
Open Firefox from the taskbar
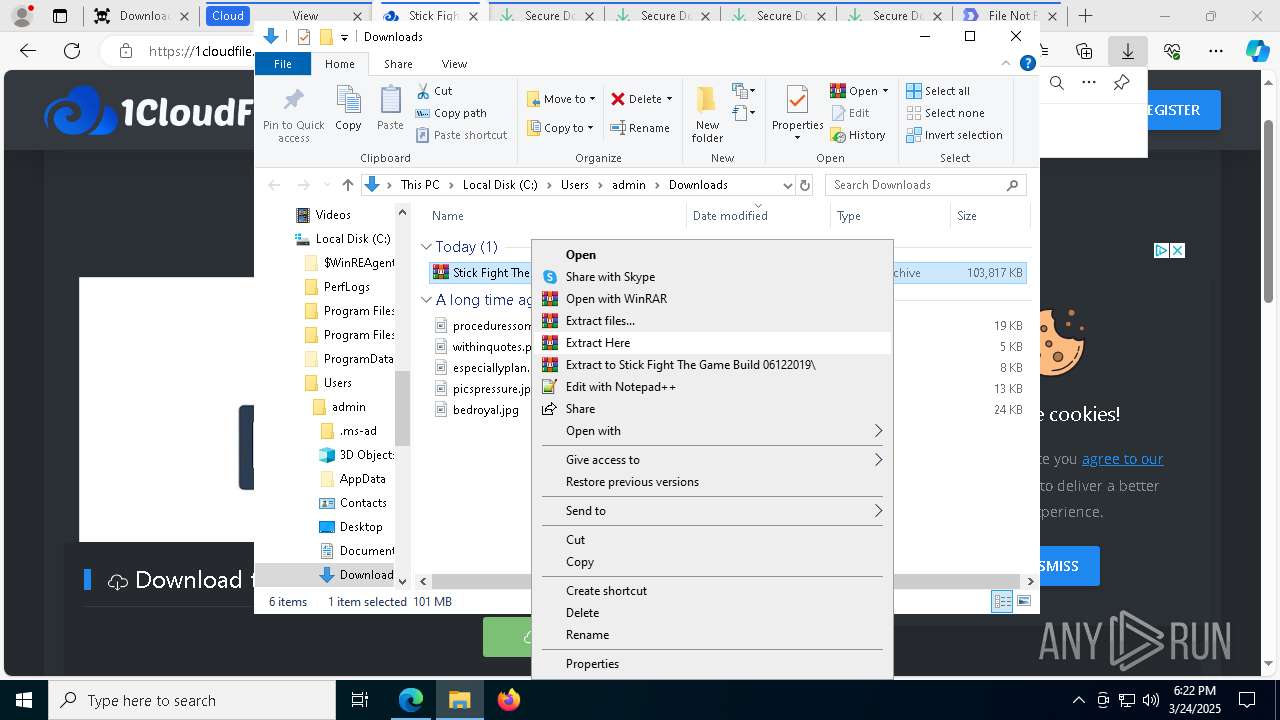coord(508,700)
